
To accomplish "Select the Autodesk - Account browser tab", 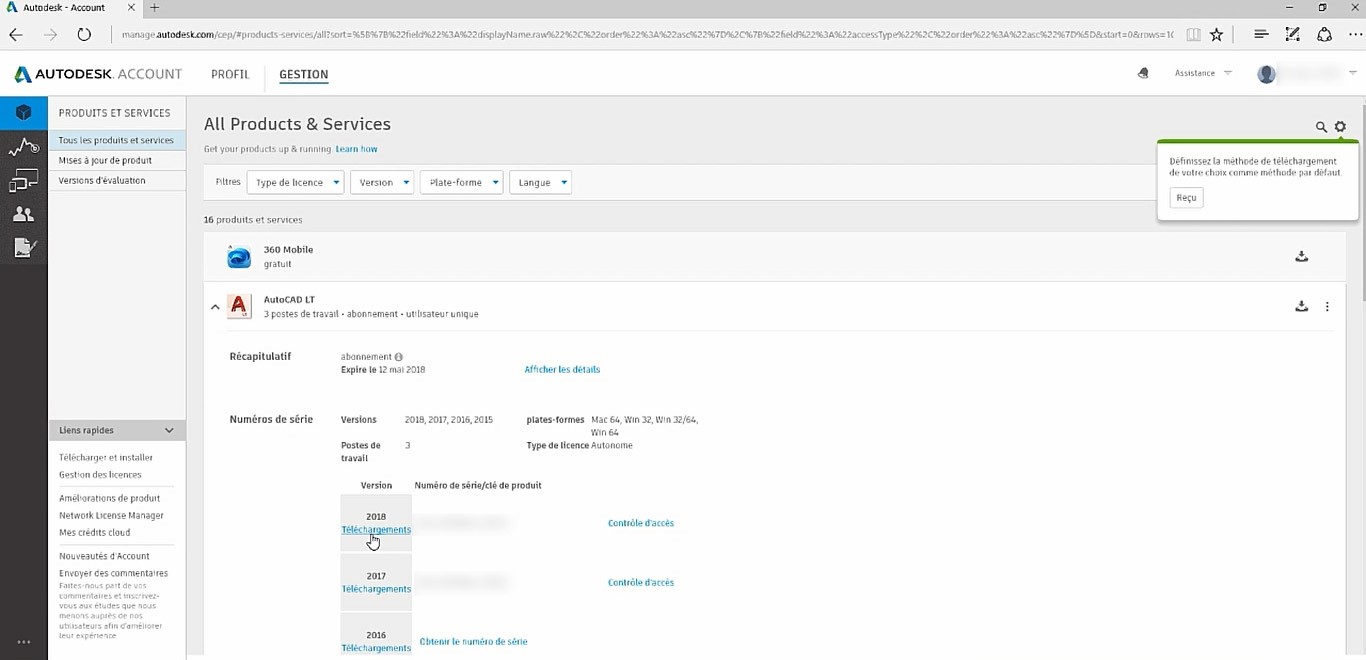I will (70, 8).
